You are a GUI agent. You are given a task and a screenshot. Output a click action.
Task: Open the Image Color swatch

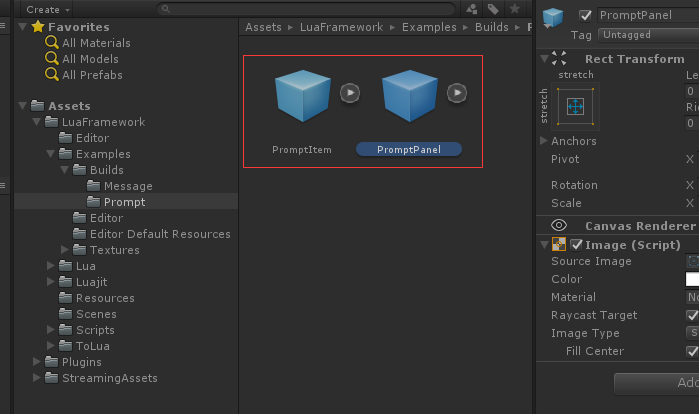click(x=692, y=279)
